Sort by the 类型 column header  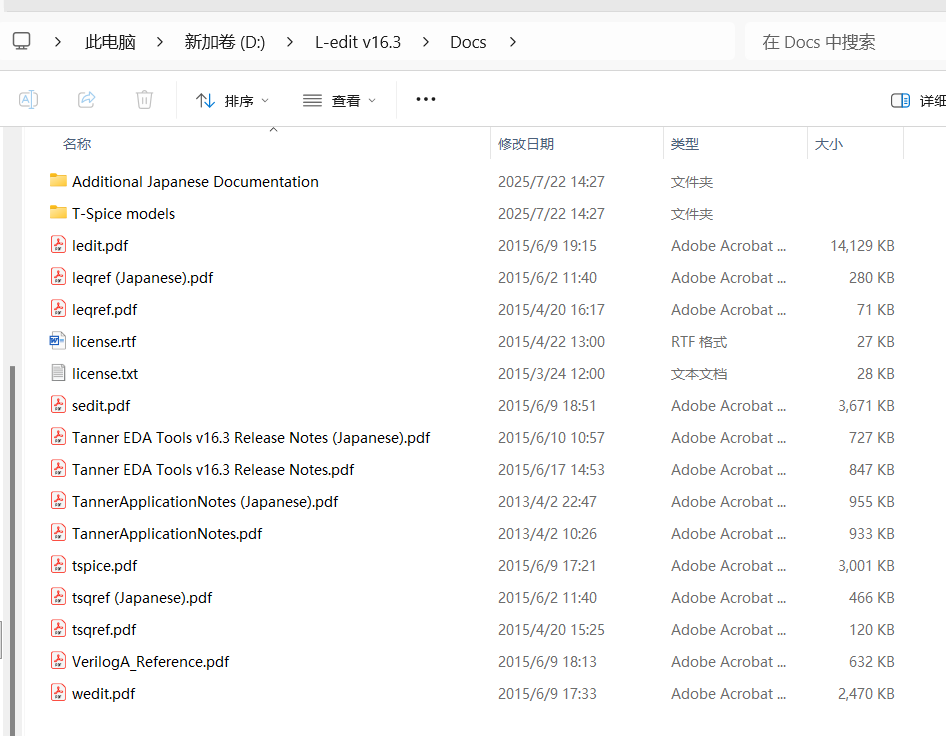[x=685, y=144]
